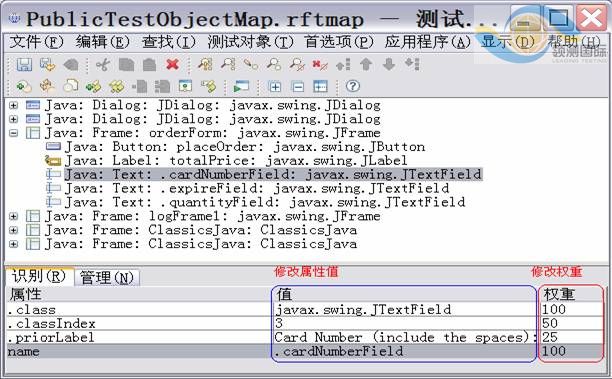Viewport: 612px width, 379px height.
Task: Select the totalPrice JLabel tree item
Action: (x=236, y=161)
